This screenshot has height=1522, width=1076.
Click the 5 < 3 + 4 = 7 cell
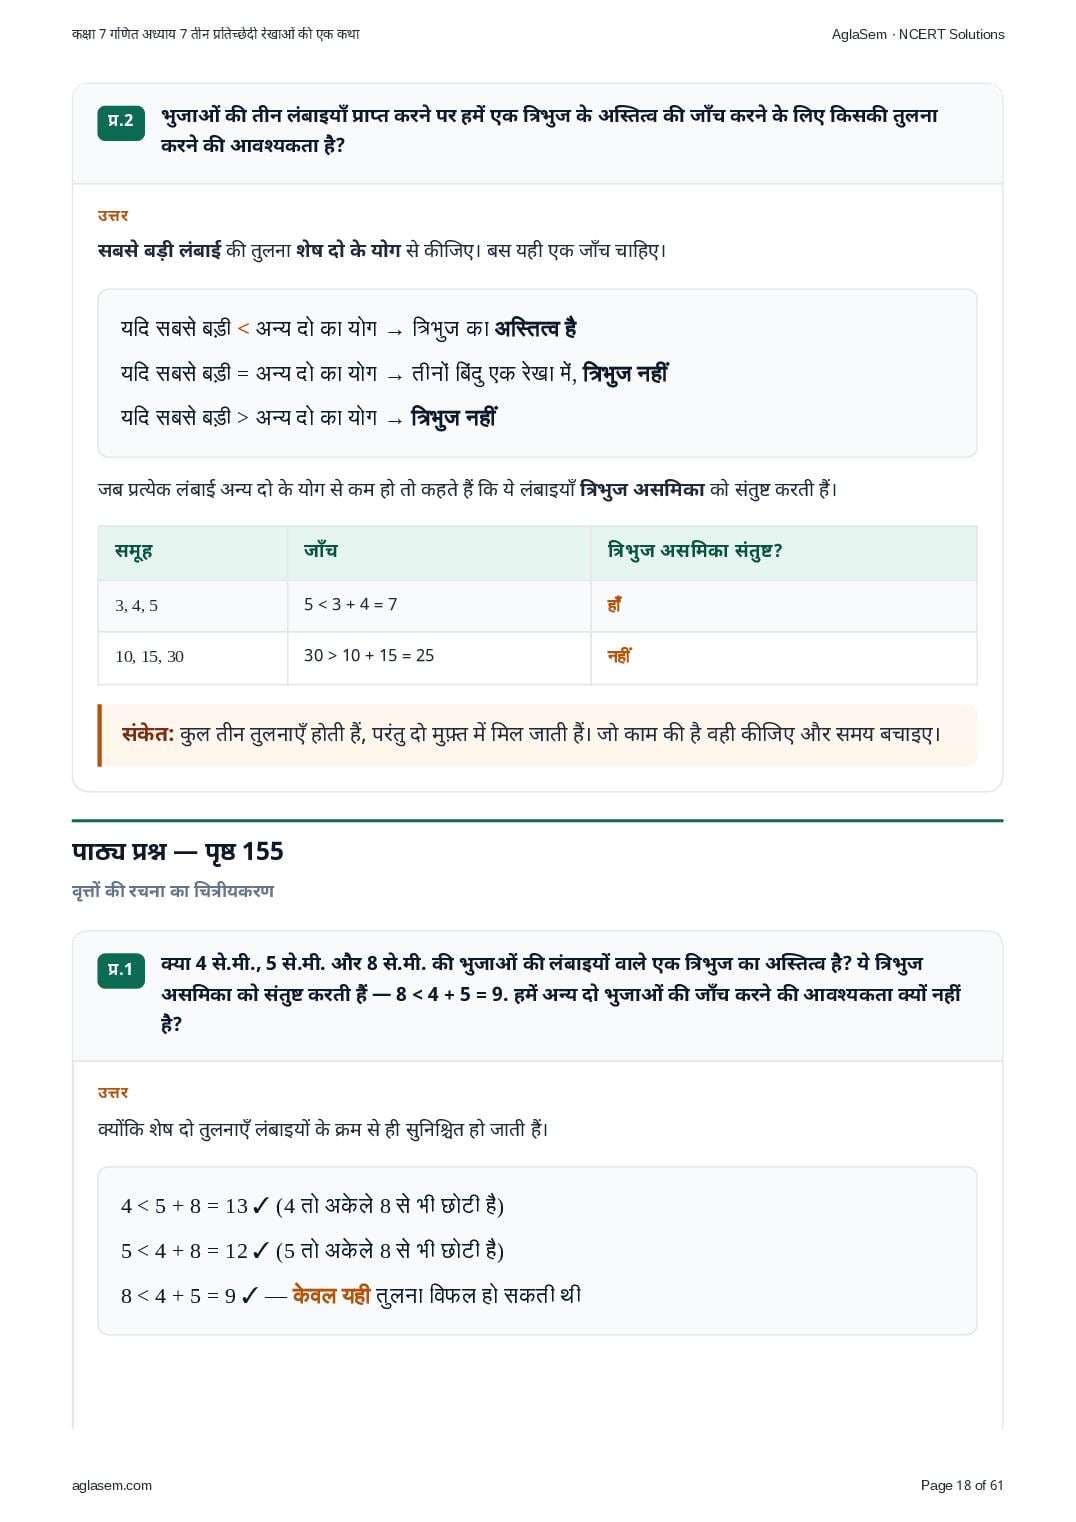(x=351, y=604)
